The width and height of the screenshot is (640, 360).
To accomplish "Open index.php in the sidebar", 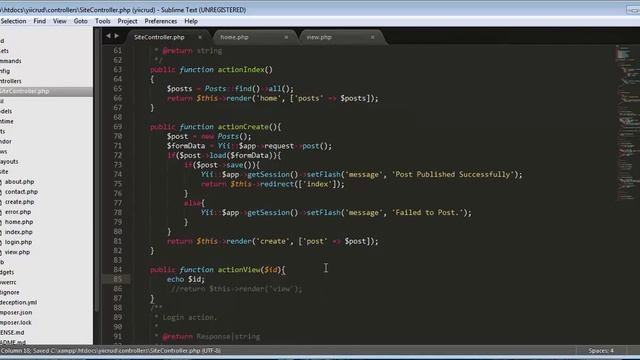I will [x=18, y=232].
